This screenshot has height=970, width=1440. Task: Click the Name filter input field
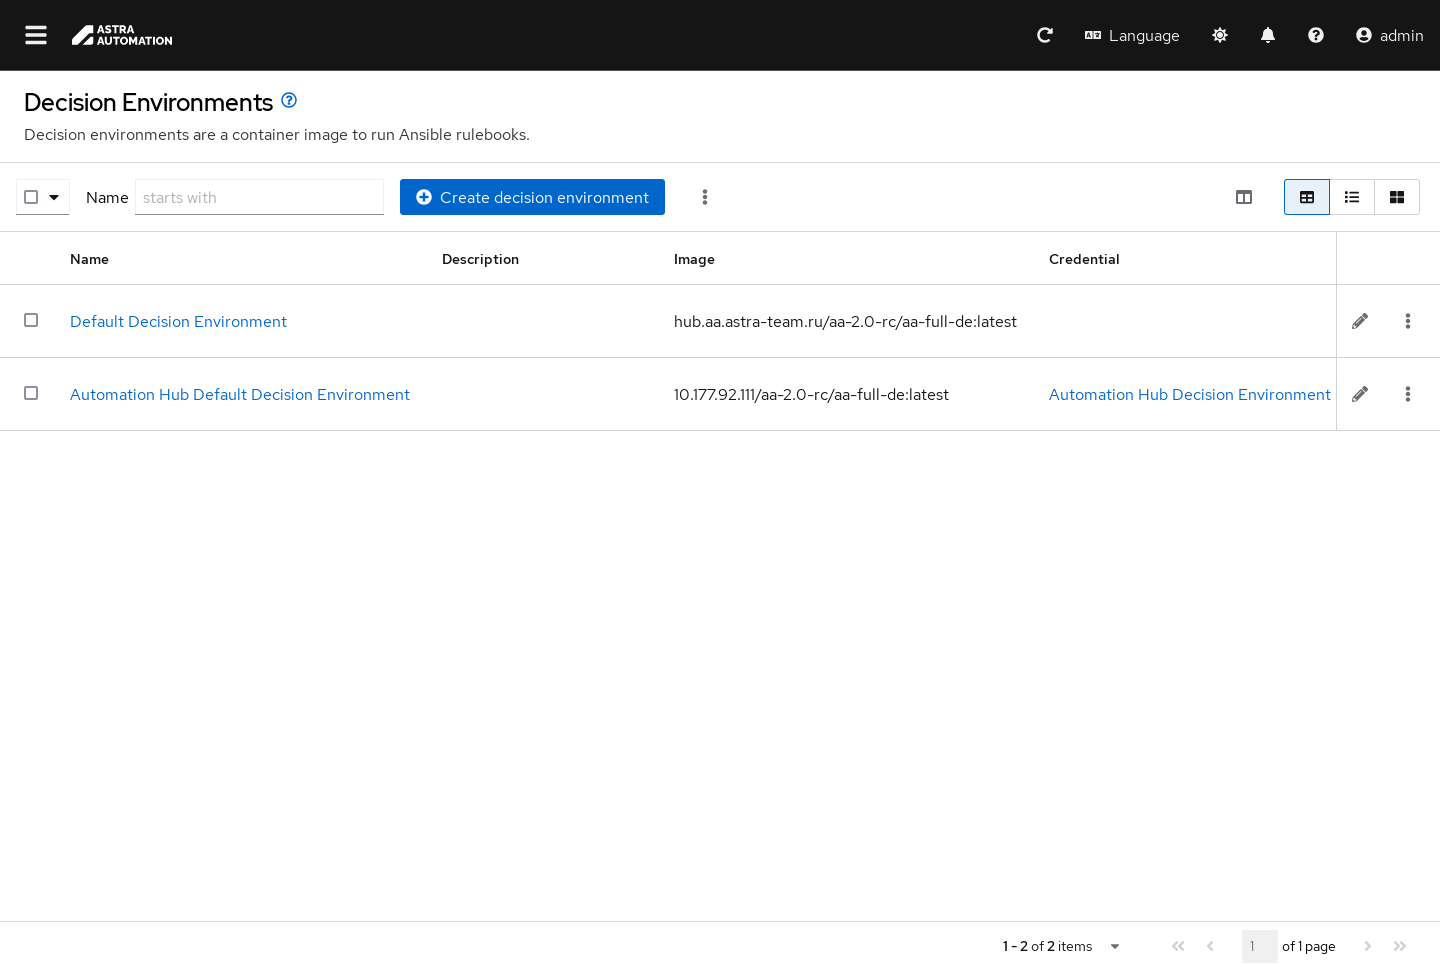coord(259,197)
